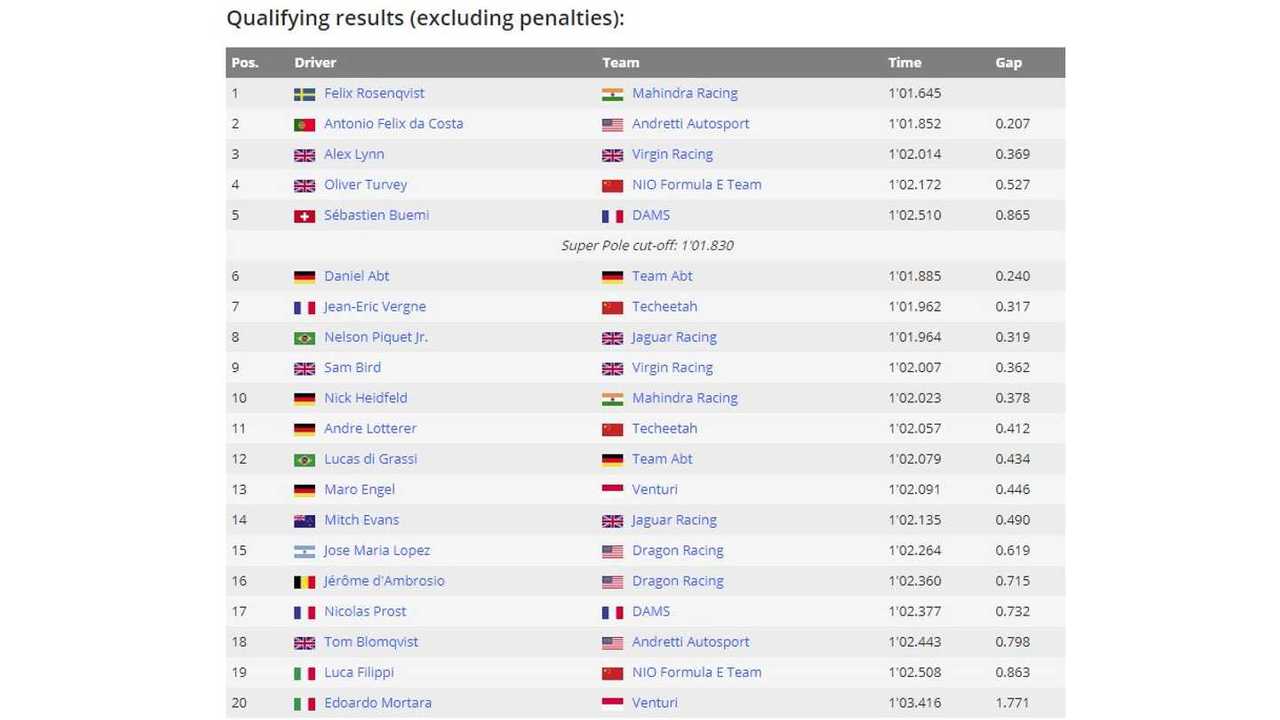Click the Time column header
This screenshot has height=720, width=1280.
pyautogui.click(x=904, y=62)
